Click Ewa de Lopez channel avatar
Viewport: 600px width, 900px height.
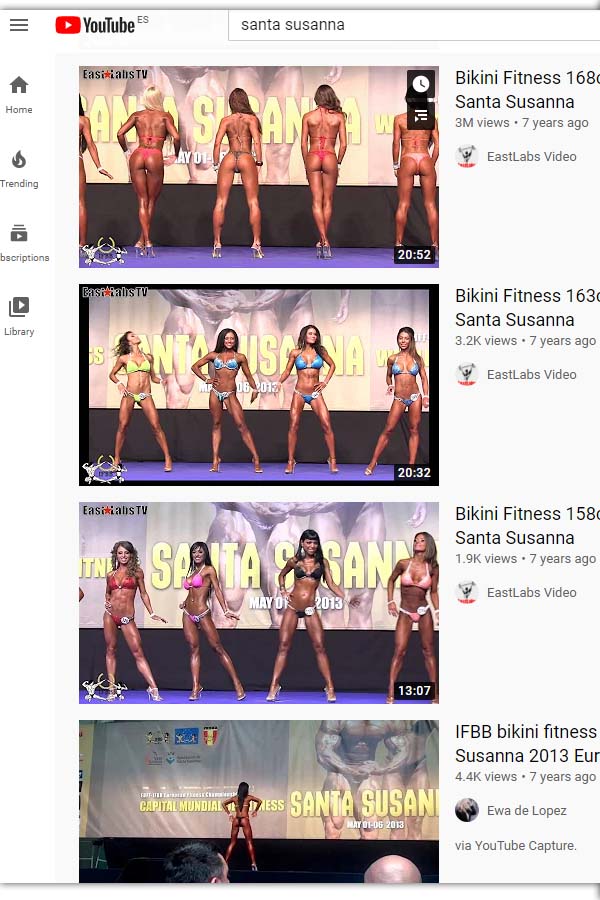point(466,810)
